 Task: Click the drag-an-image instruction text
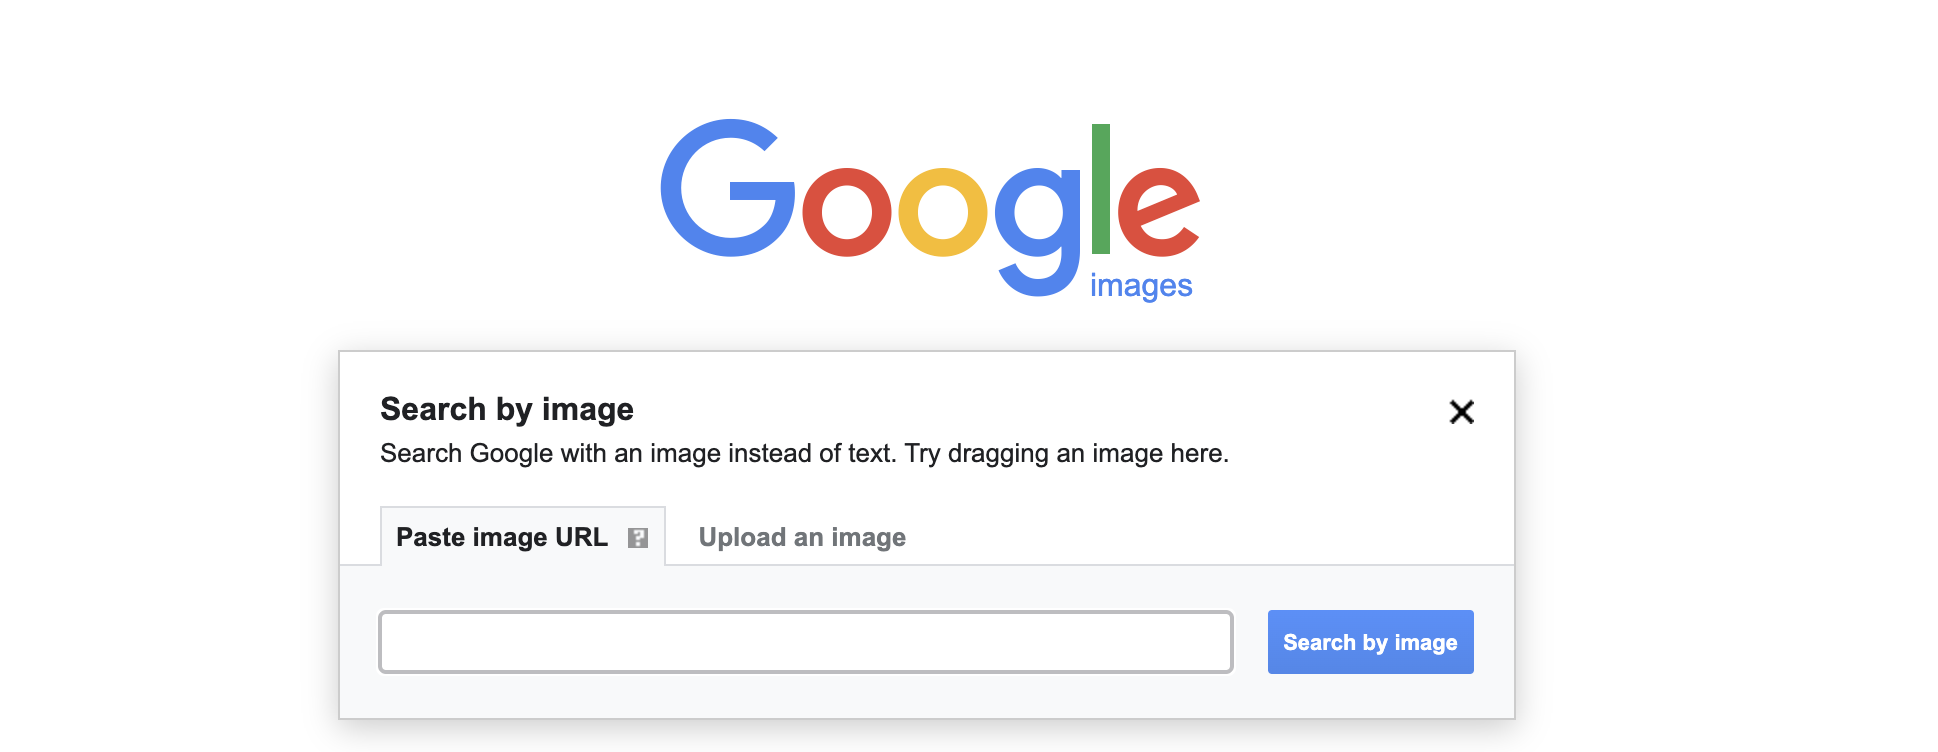(803, 453)
